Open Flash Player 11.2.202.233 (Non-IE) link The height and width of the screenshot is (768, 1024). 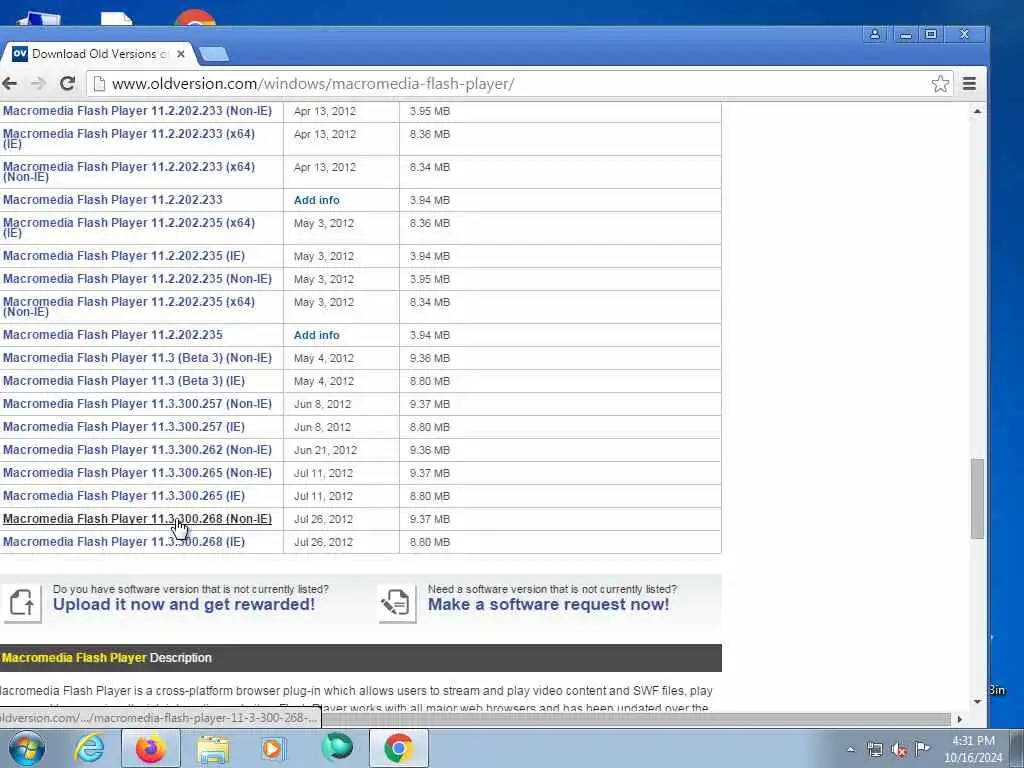click(137, 111)
